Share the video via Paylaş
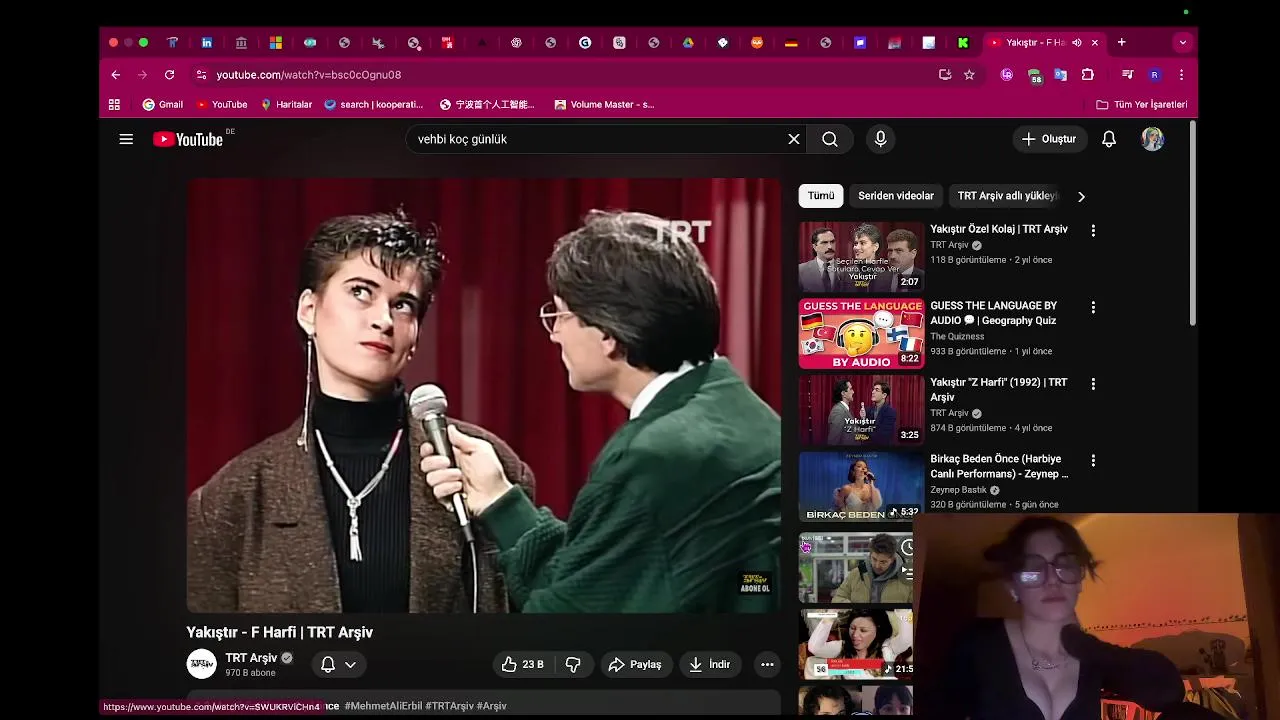Viewport: 1280px width, 720px height. coord(635,664)
